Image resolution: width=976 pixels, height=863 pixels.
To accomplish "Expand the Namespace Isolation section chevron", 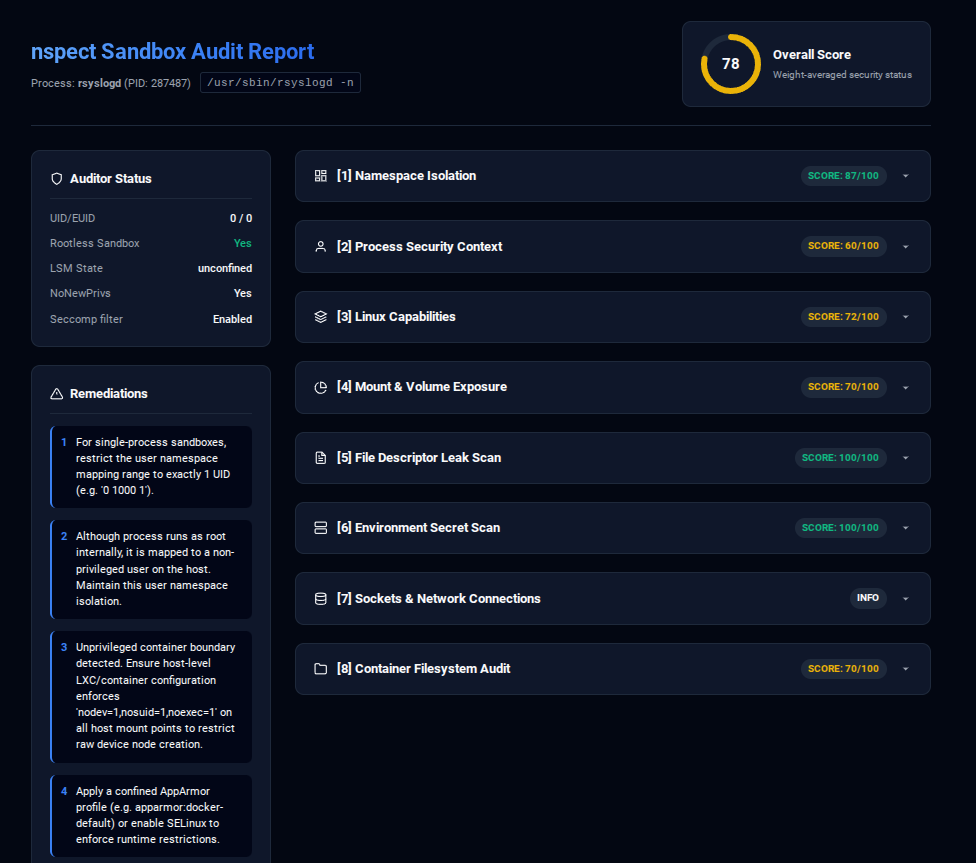I will click(x=906, y=176).
